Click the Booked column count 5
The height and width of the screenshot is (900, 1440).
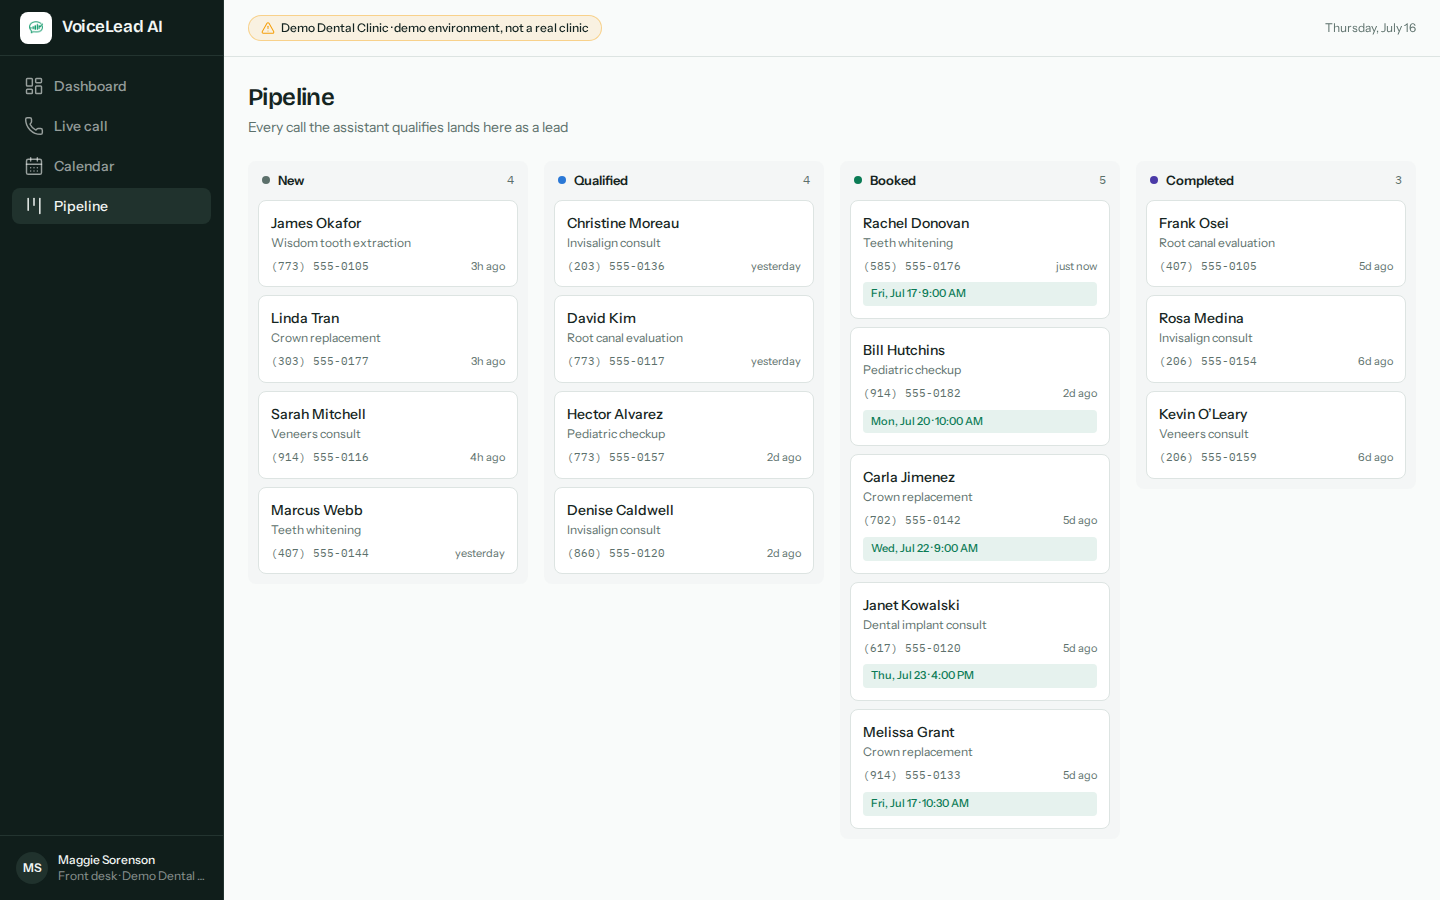(x=1102, y=180)
